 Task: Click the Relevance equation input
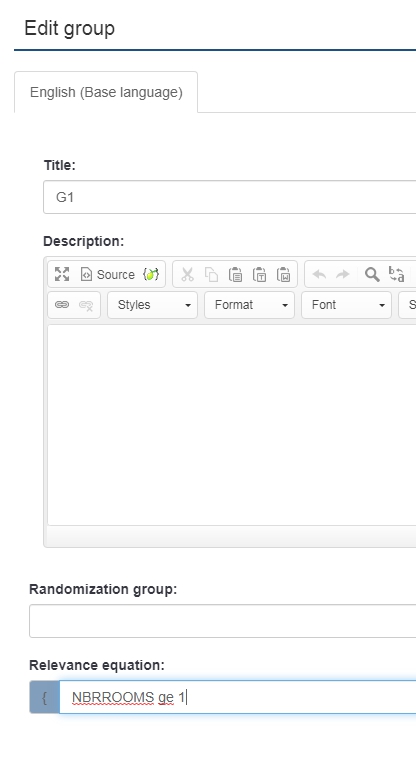coord(238,697)
